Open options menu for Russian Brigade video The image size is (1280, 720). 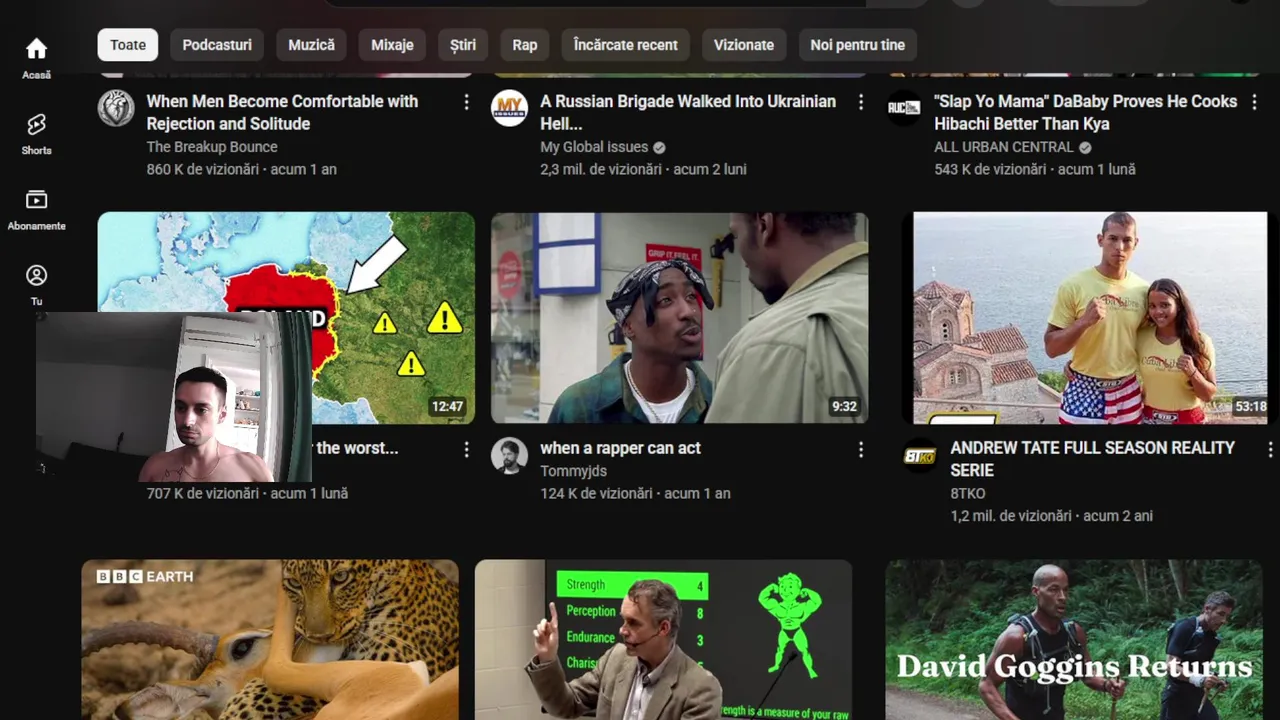click(861, 102)
